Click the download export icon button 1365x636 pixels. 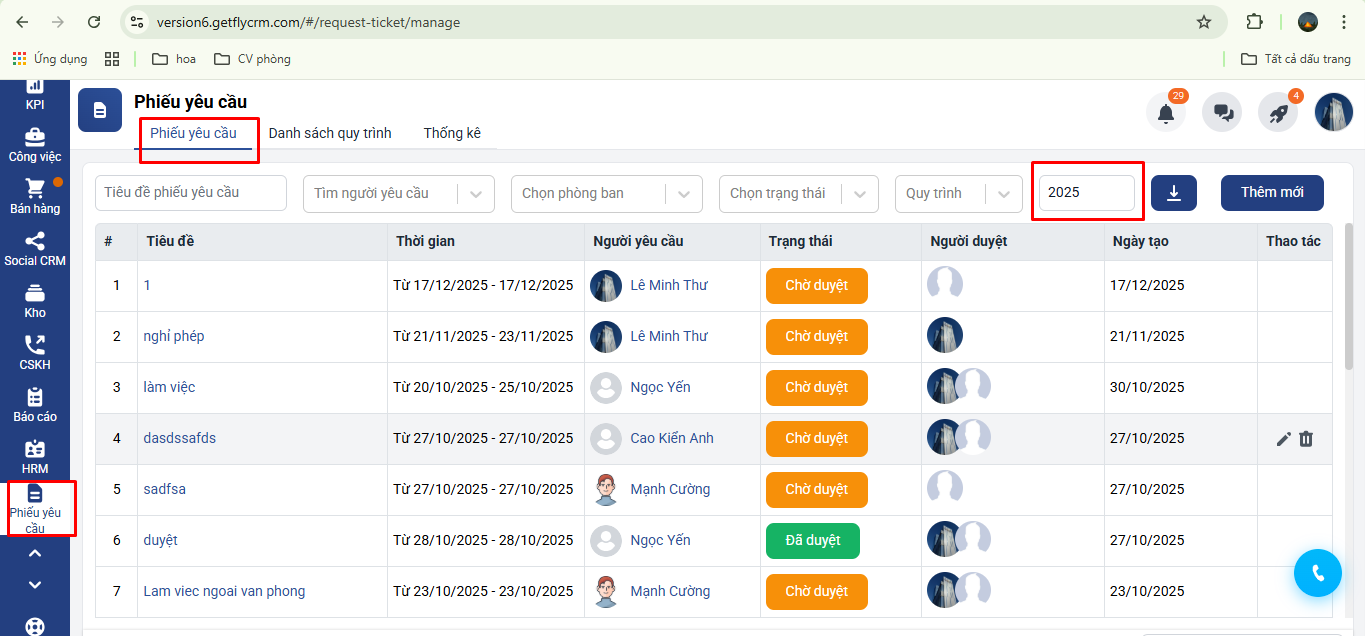click(x=1174, y=193)
